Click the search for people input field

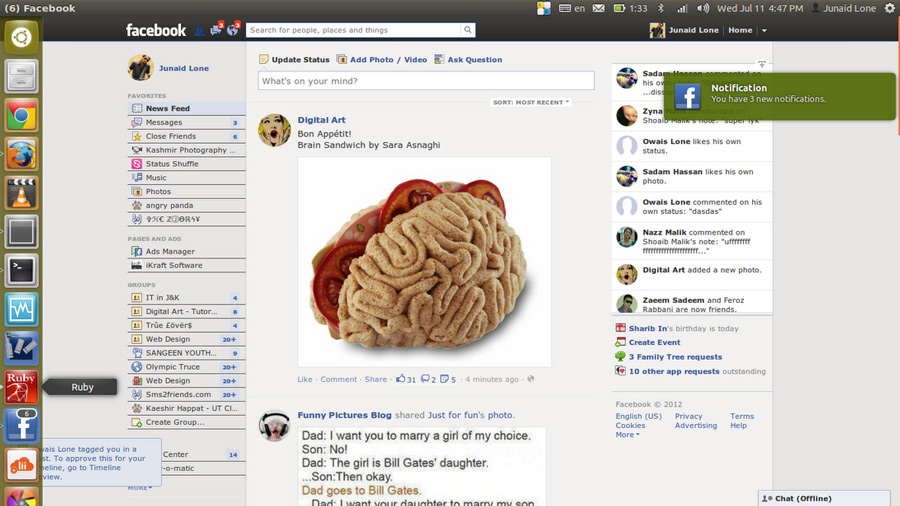coord(354,30)
